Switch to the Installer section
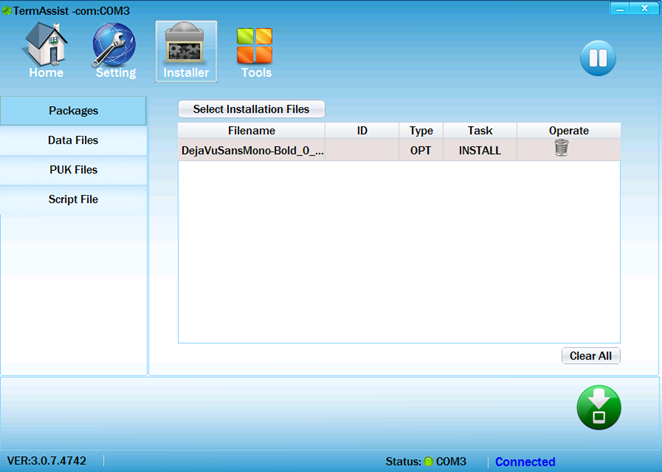This screenshot has height=472, width=662. coord(186,51)
